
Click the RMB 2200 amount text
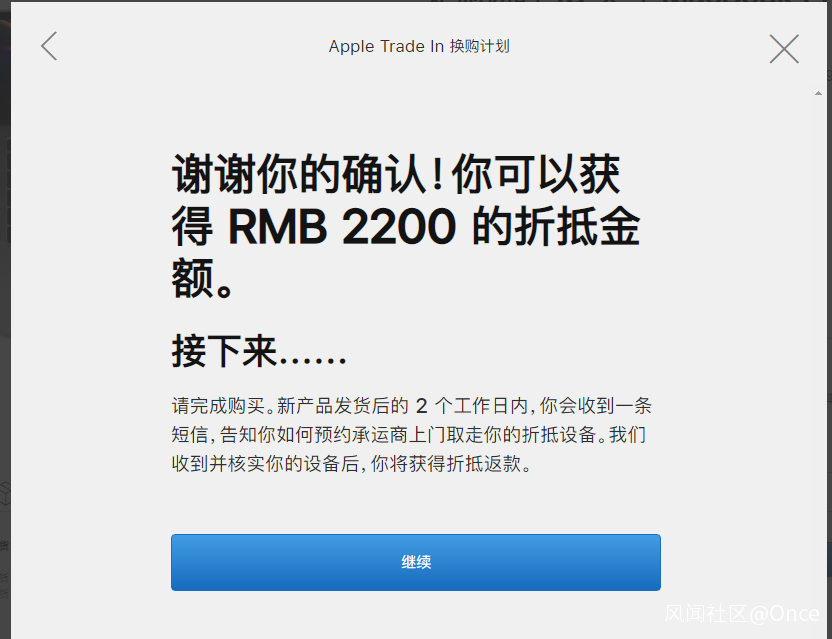(x=342, y=227)
